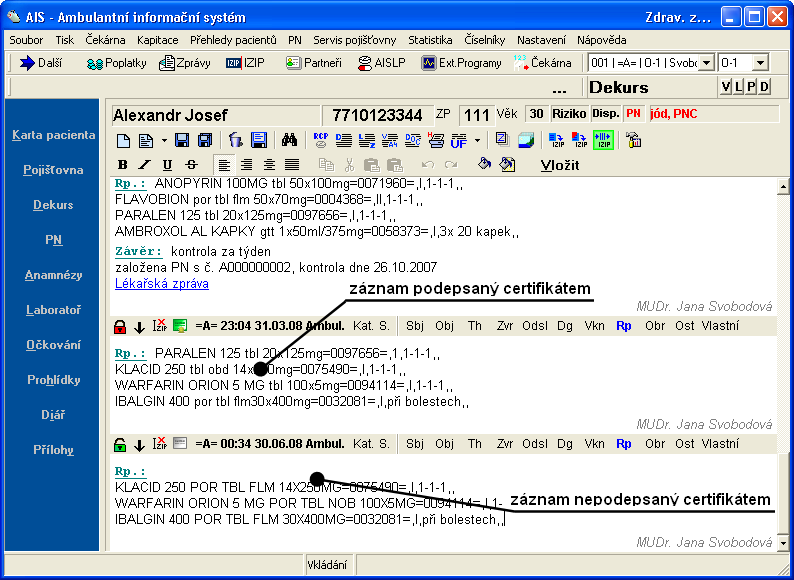Open Anamnézy in the left sidebar

coord(53,275)
